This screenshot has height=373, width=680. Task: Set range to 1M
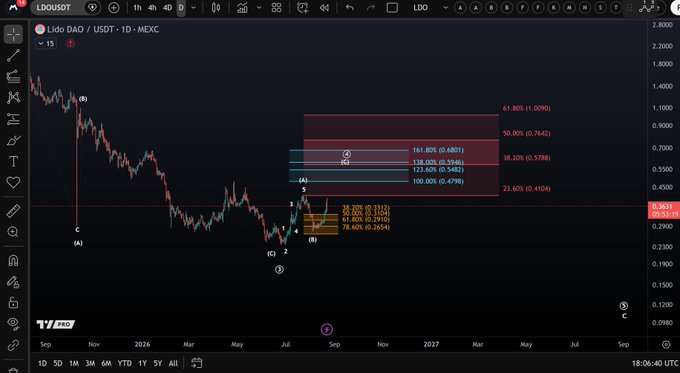74,363
